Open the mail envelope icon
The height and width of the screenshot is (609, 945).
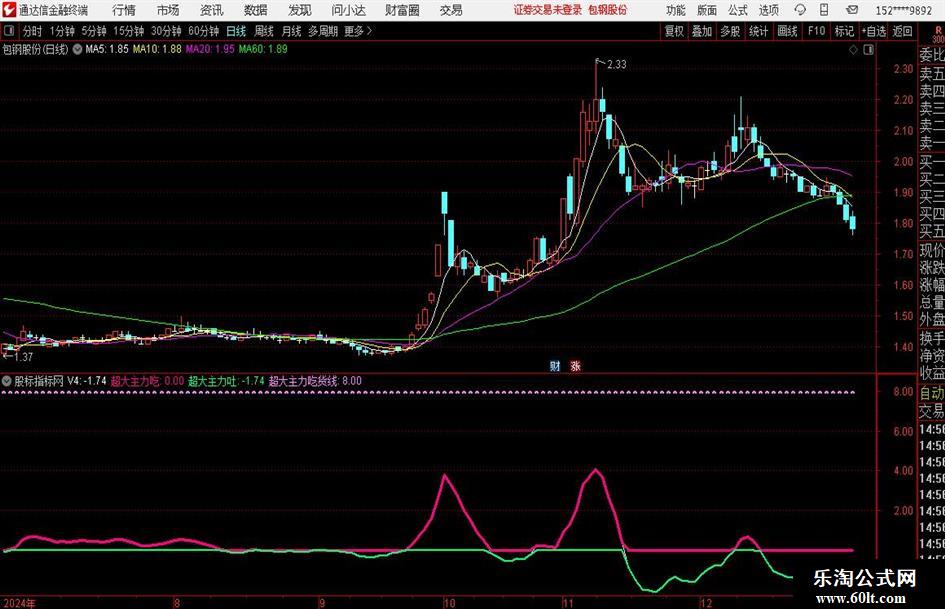[x=852, y=10]
